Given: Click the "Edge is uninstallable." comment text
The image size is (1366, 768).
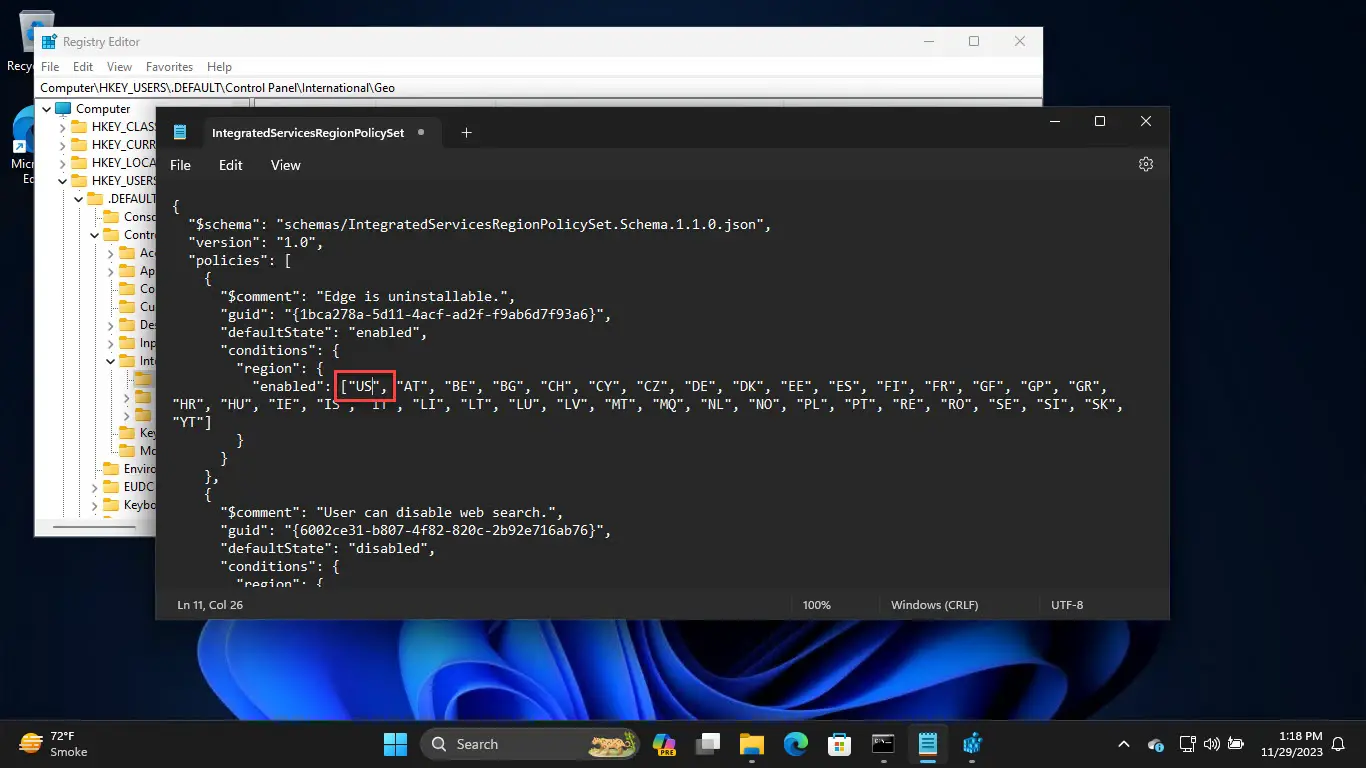Looking at the screenshot, I should (x=414, y=296).
